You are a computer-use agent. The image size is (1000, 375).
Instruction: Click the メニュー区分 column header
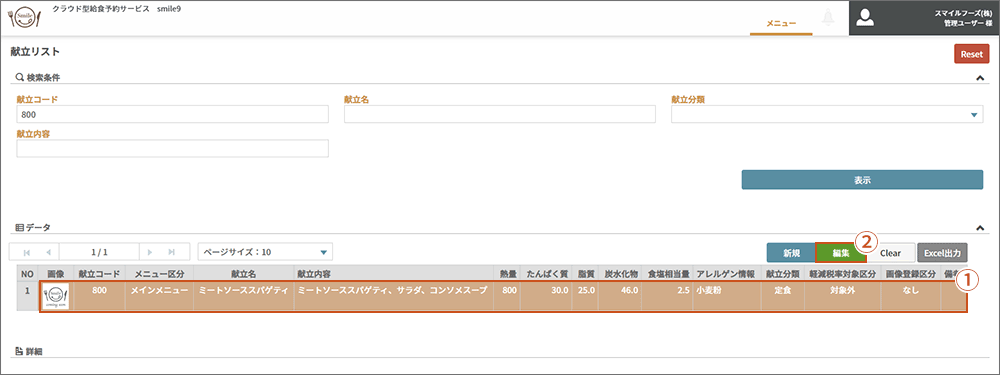159,274
